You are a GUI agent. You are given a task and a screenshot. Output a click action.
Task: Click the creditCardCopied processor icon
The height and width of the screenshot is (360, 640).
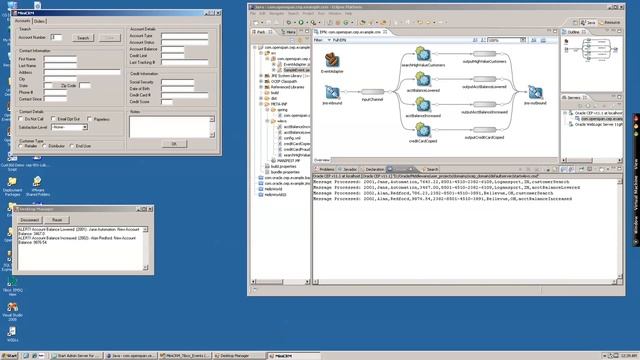point(423,130)
